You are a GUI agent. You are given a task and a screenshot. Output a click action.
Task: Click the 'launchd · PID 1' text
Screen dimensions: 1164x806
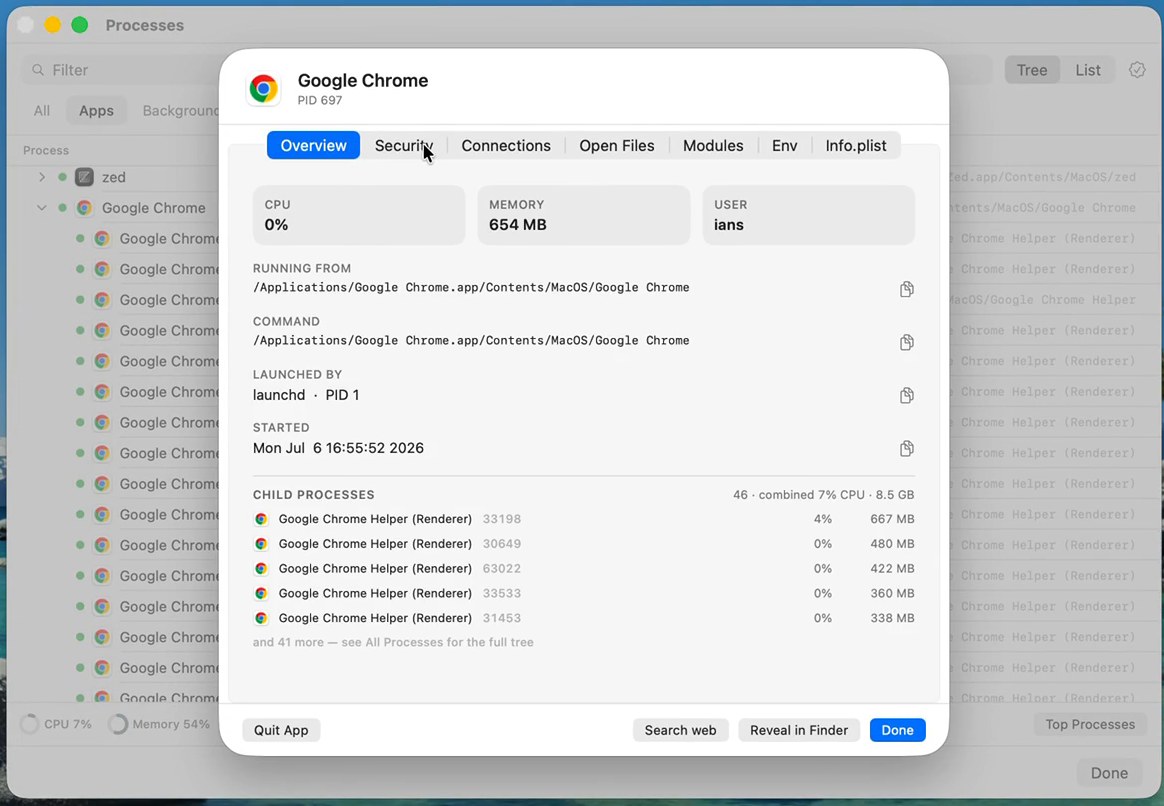(306, 395)
